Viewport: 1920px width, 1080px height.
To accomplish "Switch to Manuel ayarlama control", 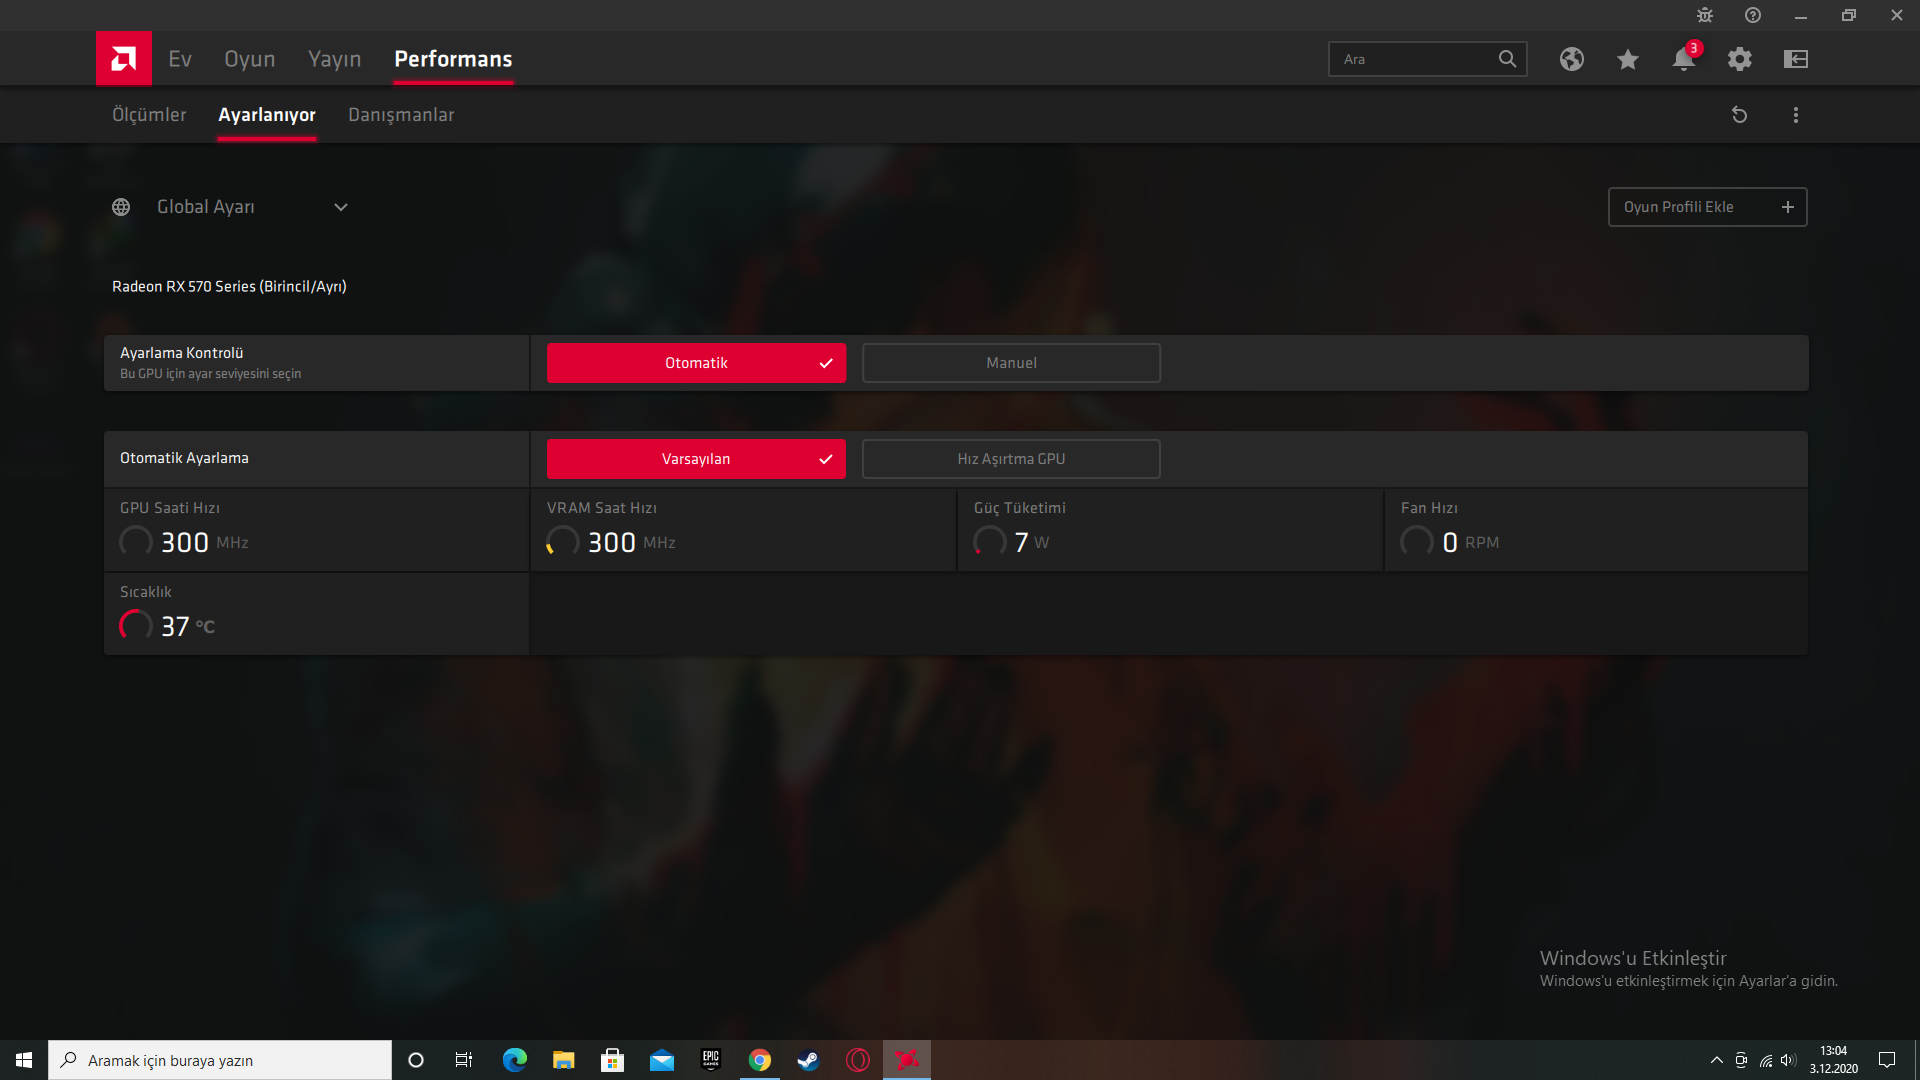I will (x=1010, y=363).
